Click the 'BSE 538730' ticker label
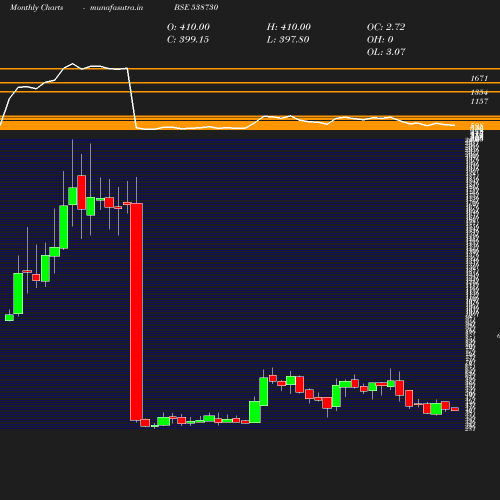The image size is (500, 500). pos(196,7)
